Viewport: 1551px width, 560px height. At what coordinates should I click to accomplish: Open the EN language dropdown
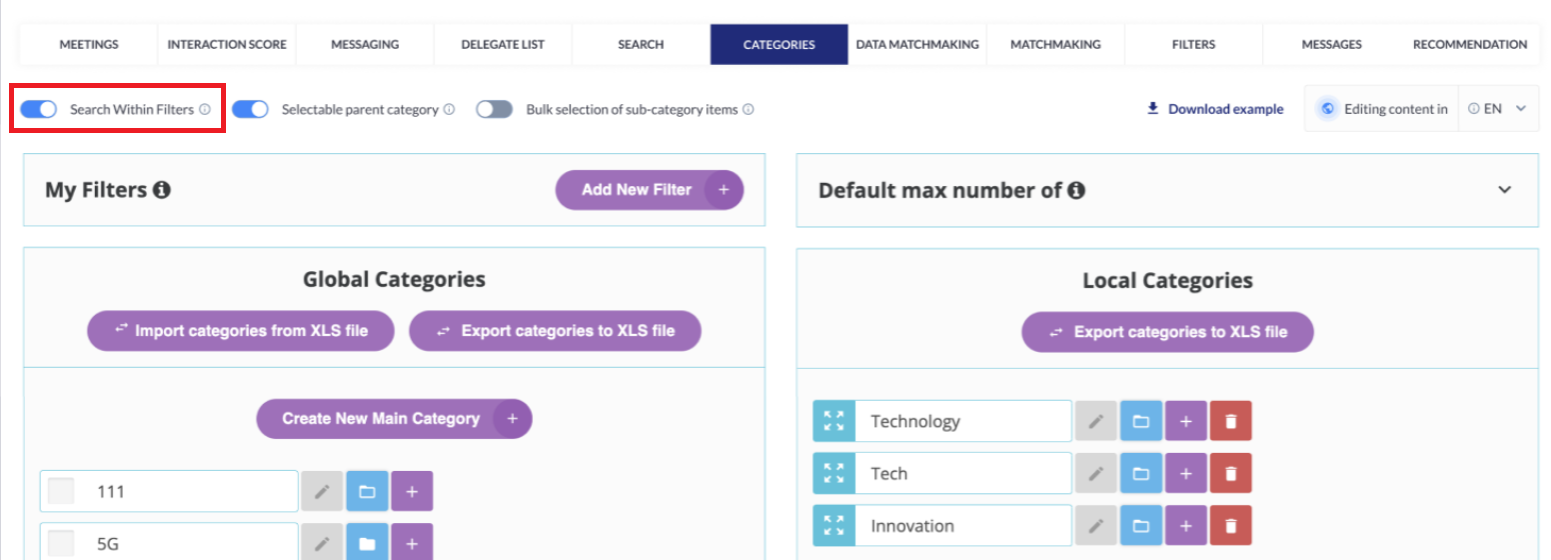(x=1497, y=109)
